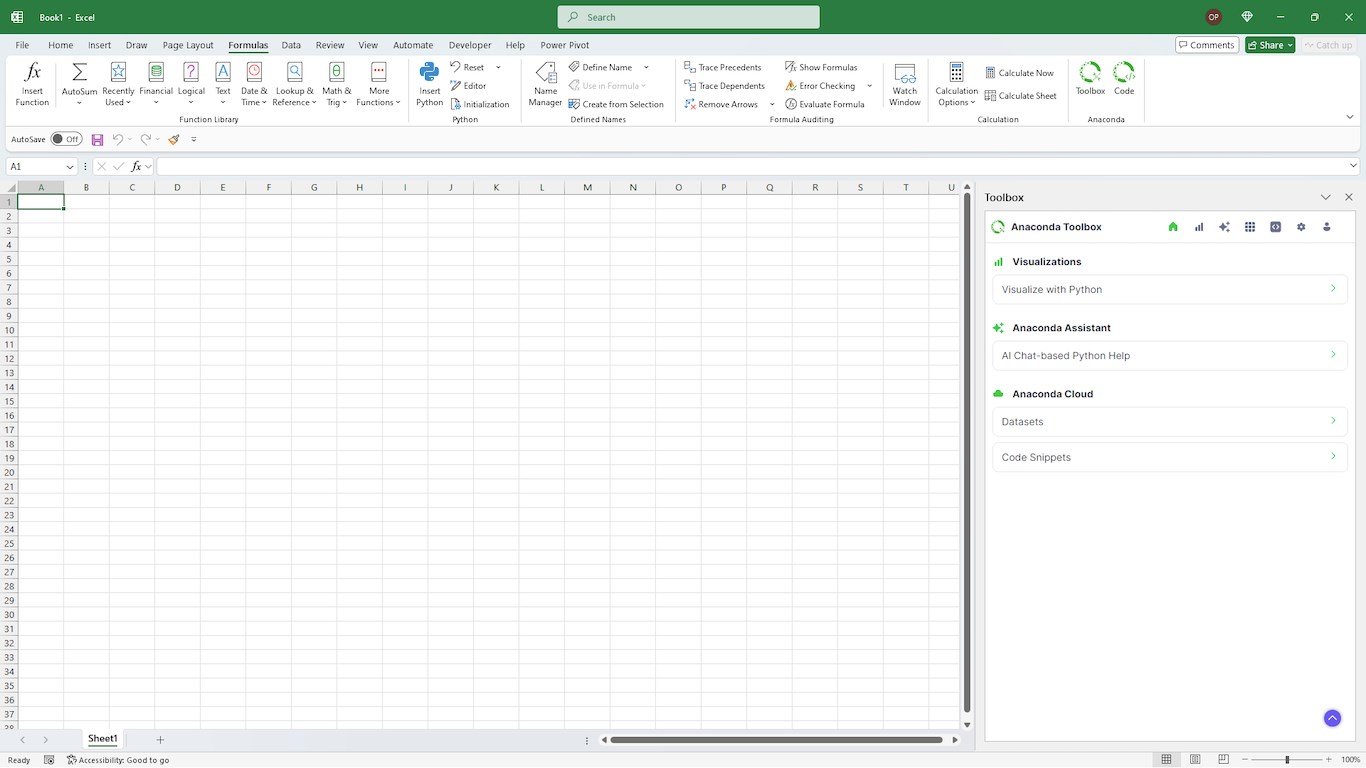Expand the formula bar
The image size is (1366, 768).
1354,166
